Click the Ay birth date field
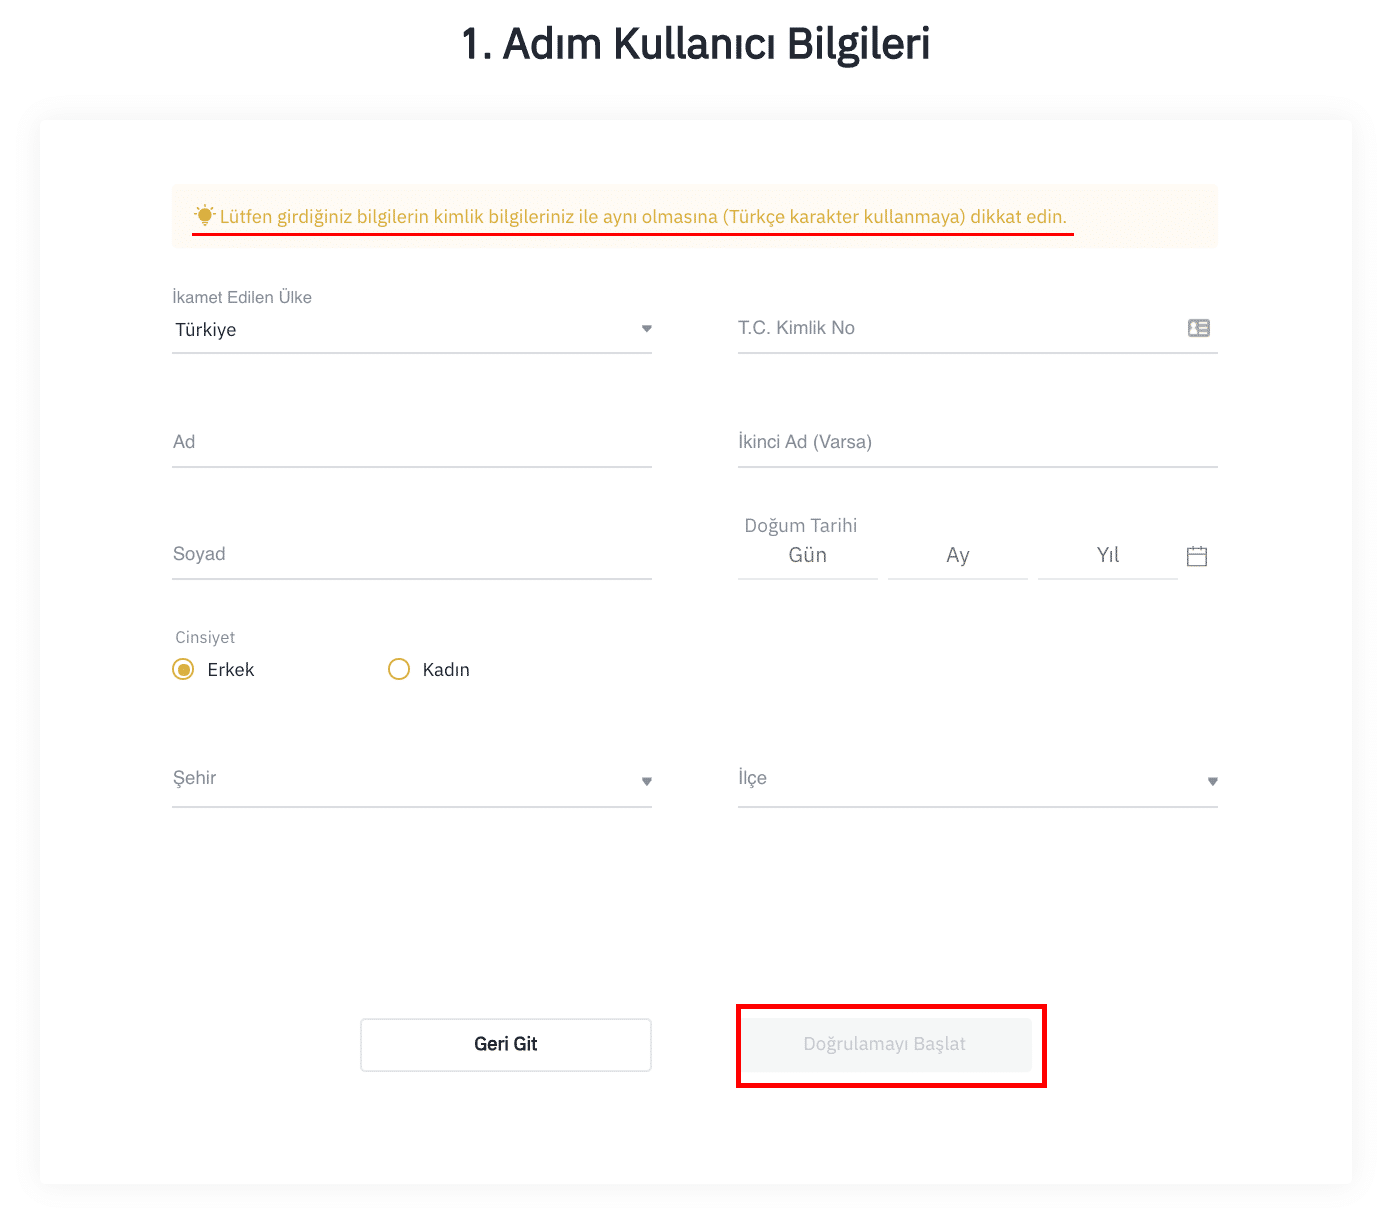Screen dimensions: 1384x1210 (957, 556)
